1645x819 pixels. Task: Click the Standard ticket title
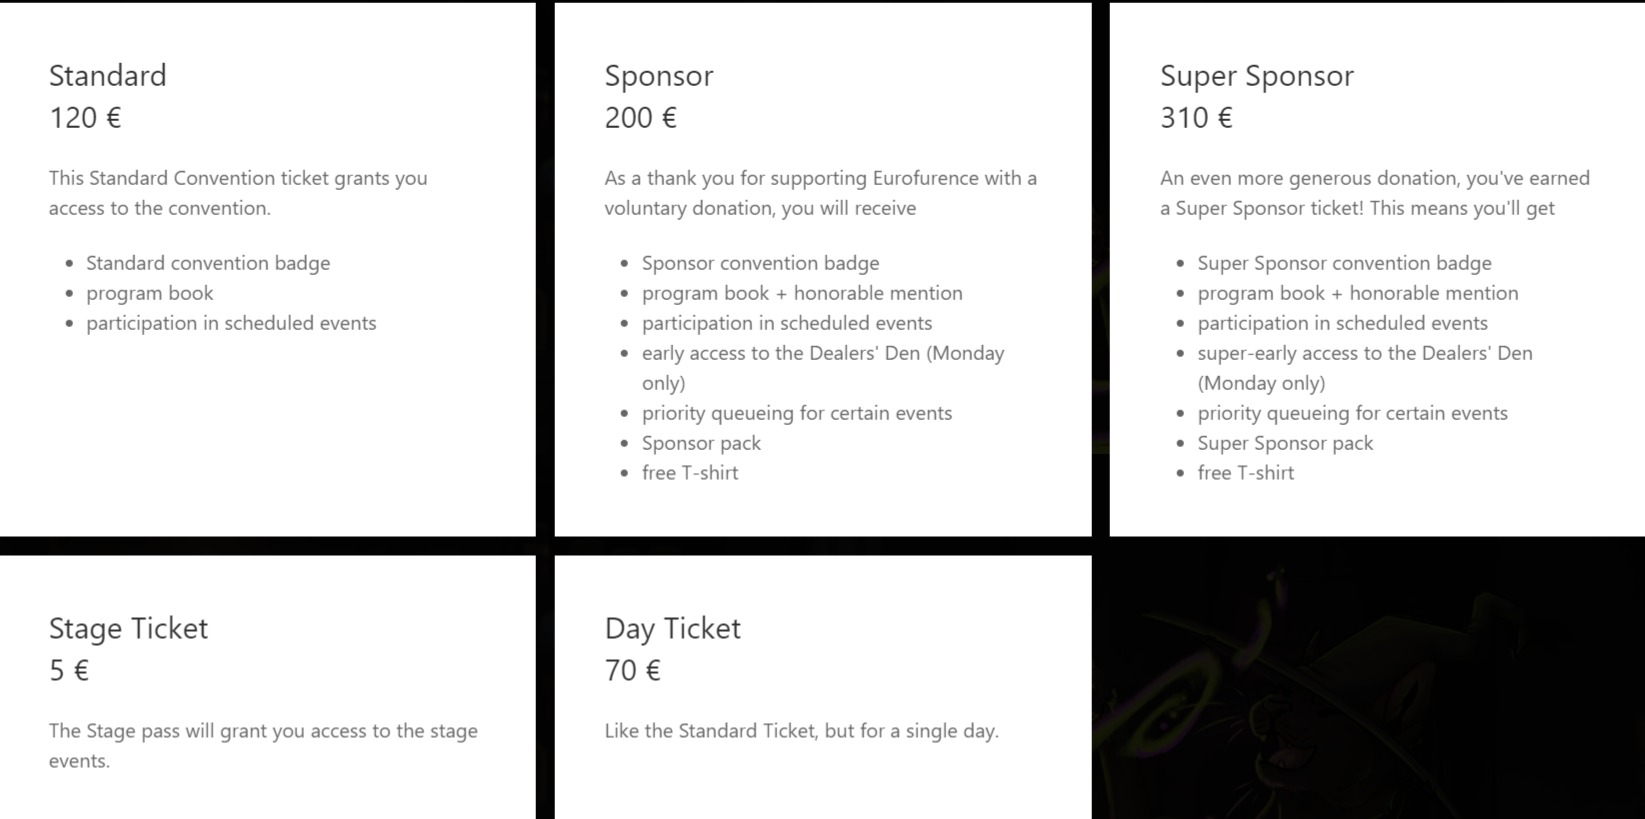click(x=108, y=76)
